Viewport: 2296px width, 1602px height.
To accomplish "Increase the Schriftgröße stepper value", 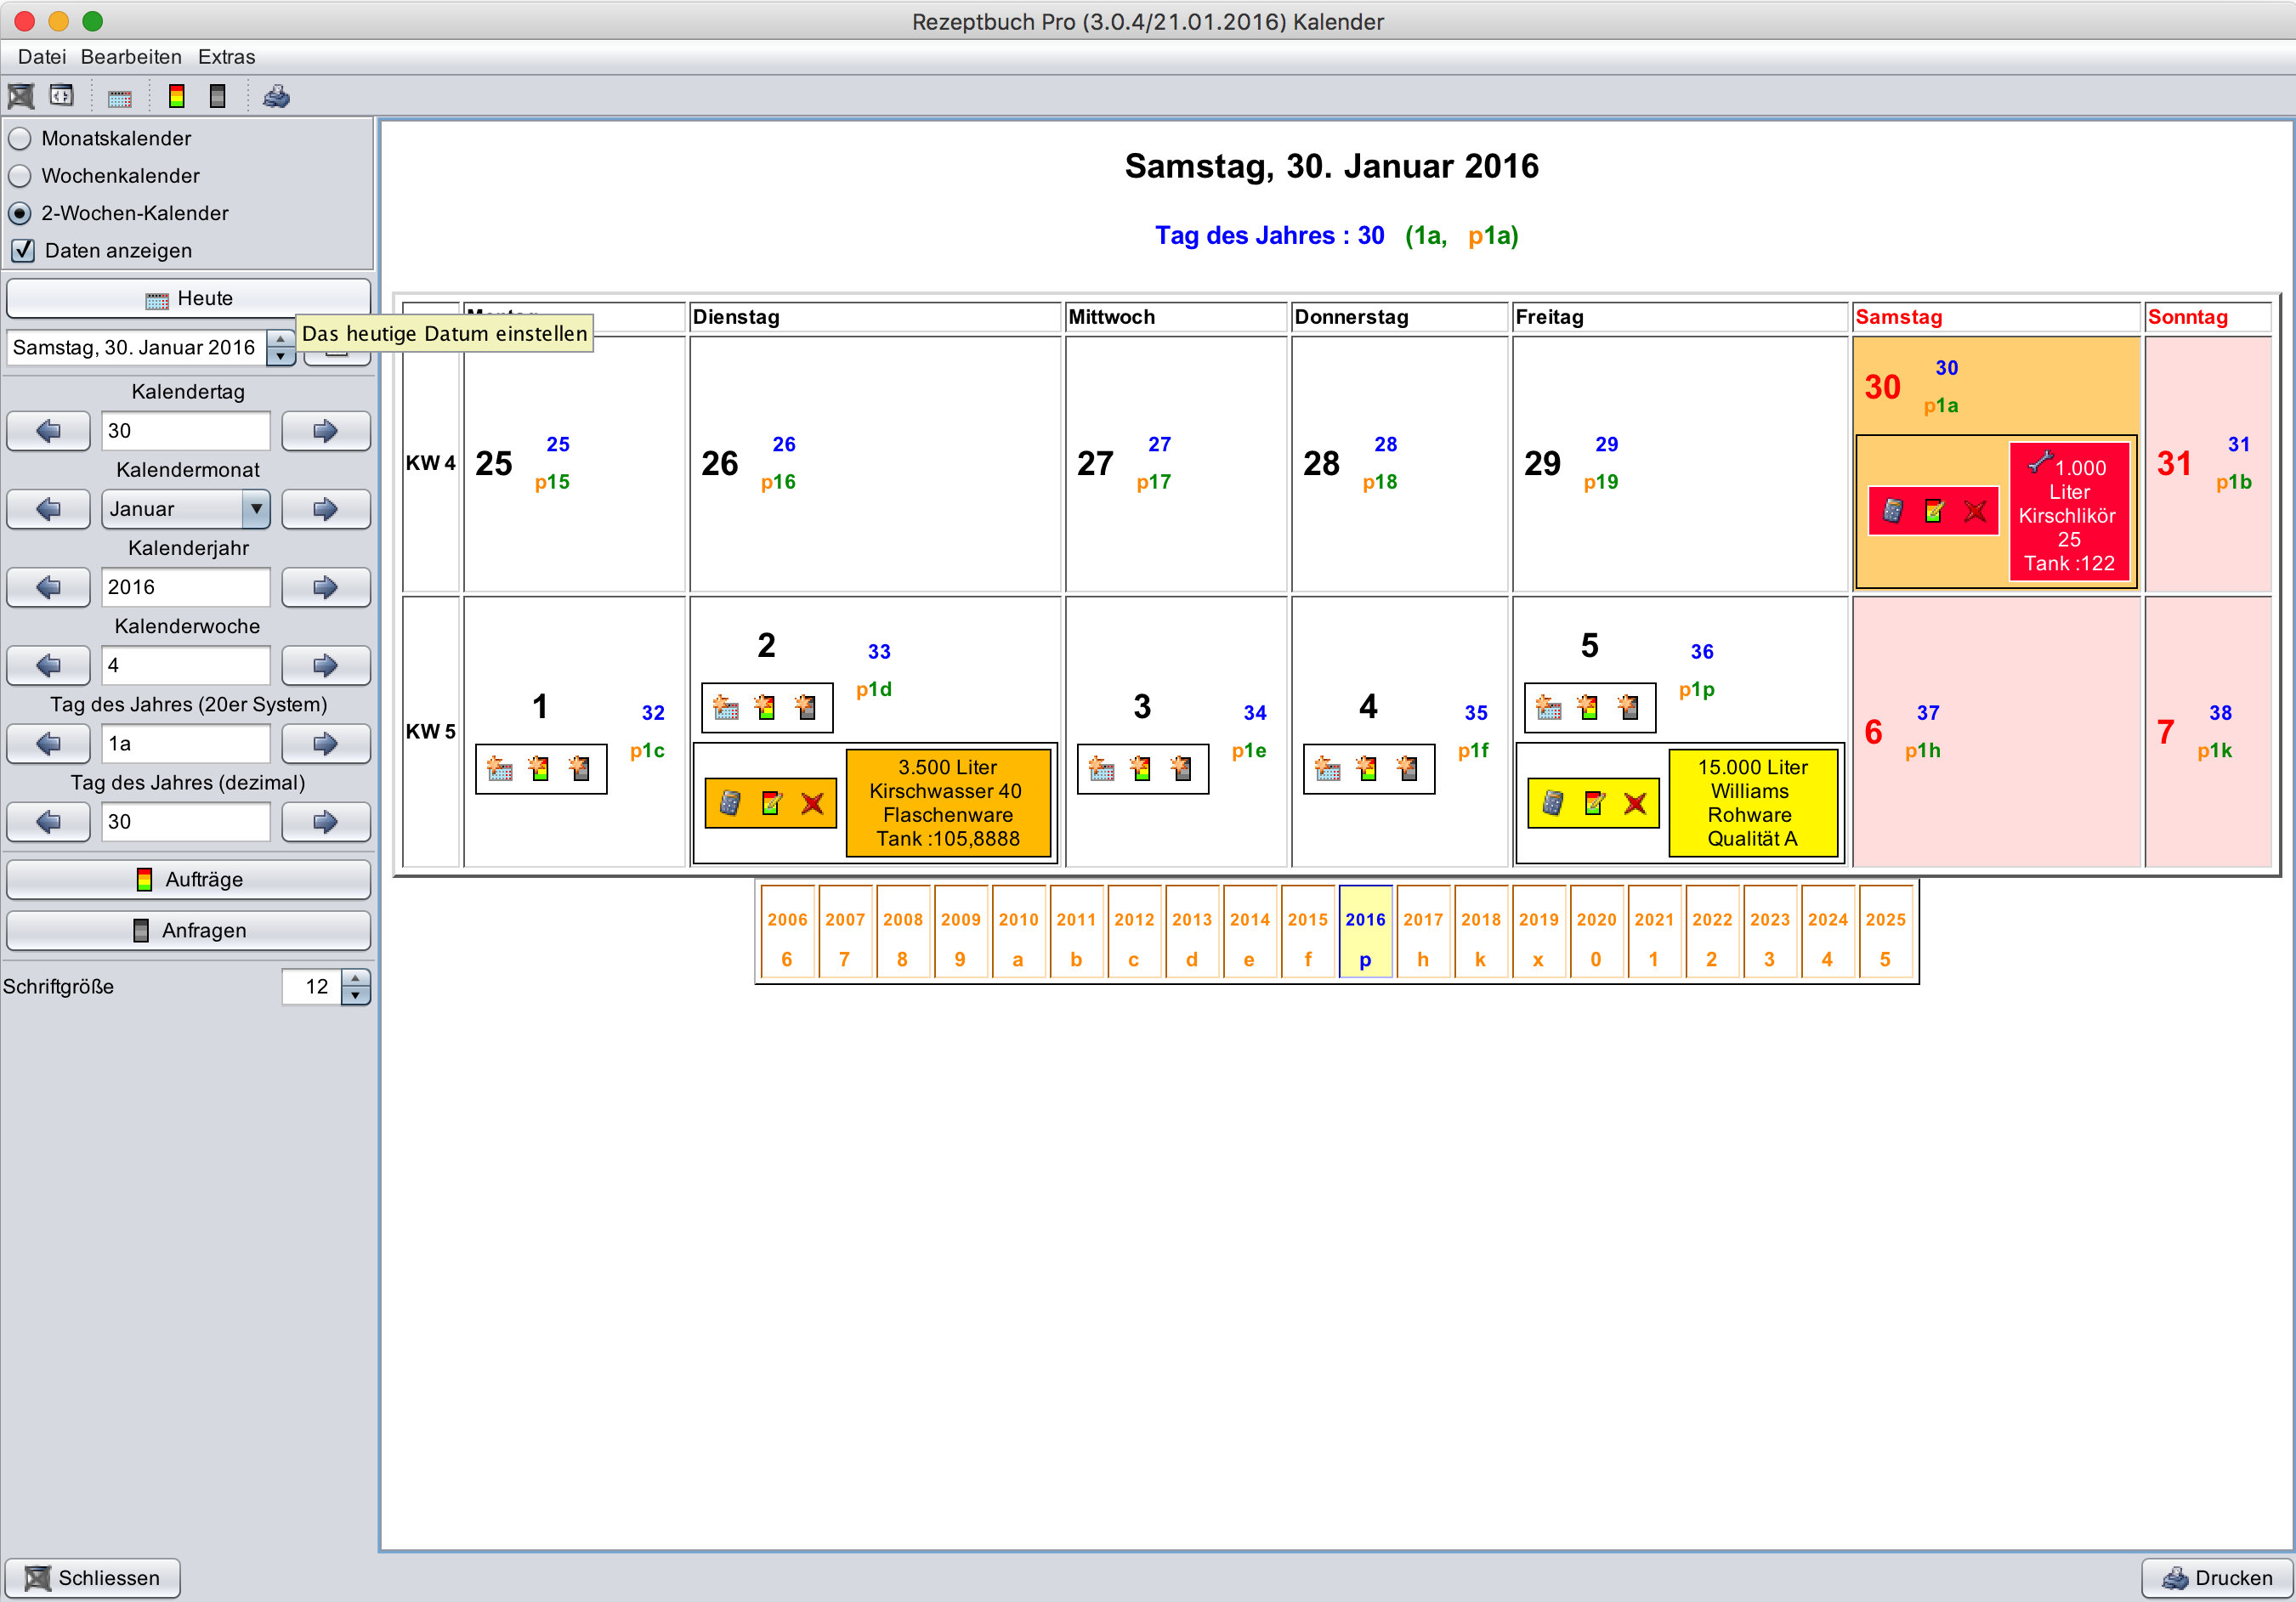I will click(356, 978).
